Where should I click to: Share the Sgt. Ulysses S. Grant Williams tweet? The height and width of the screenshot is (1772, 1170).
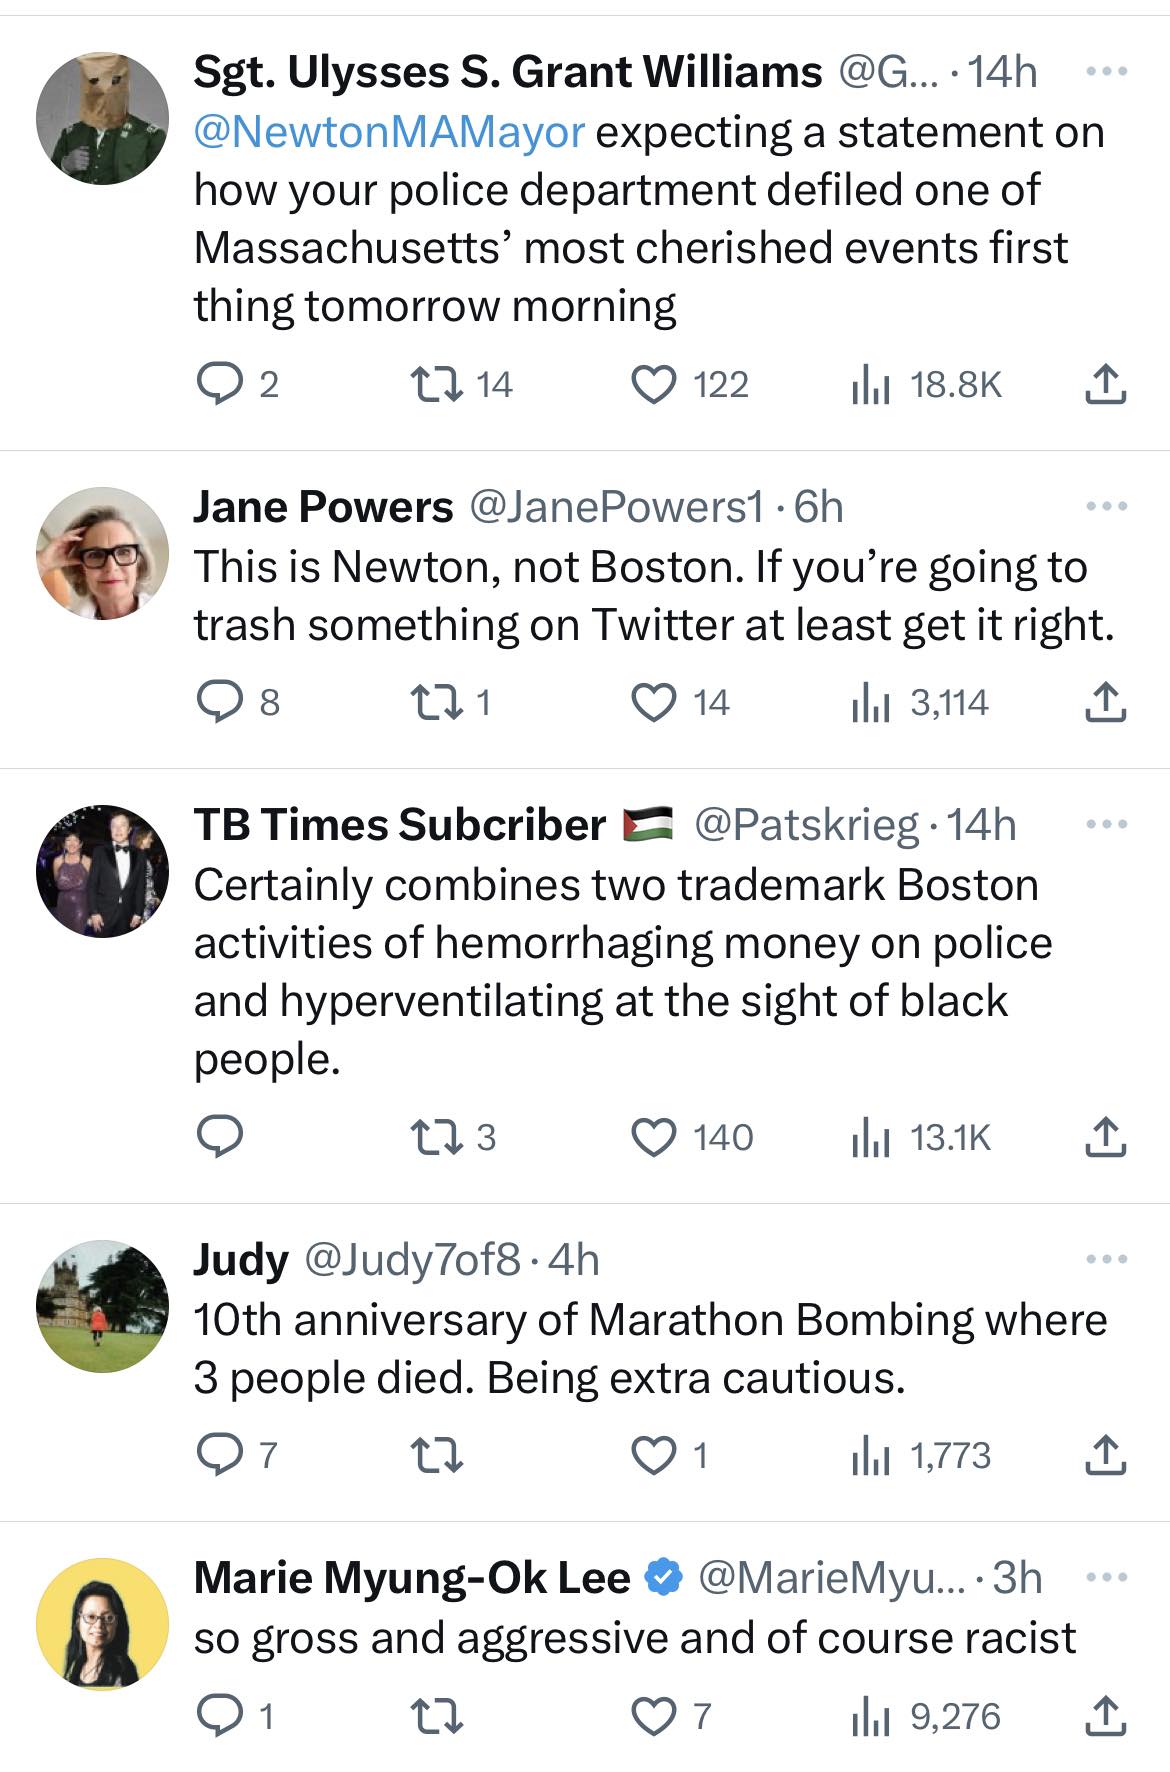(1105, 384)
